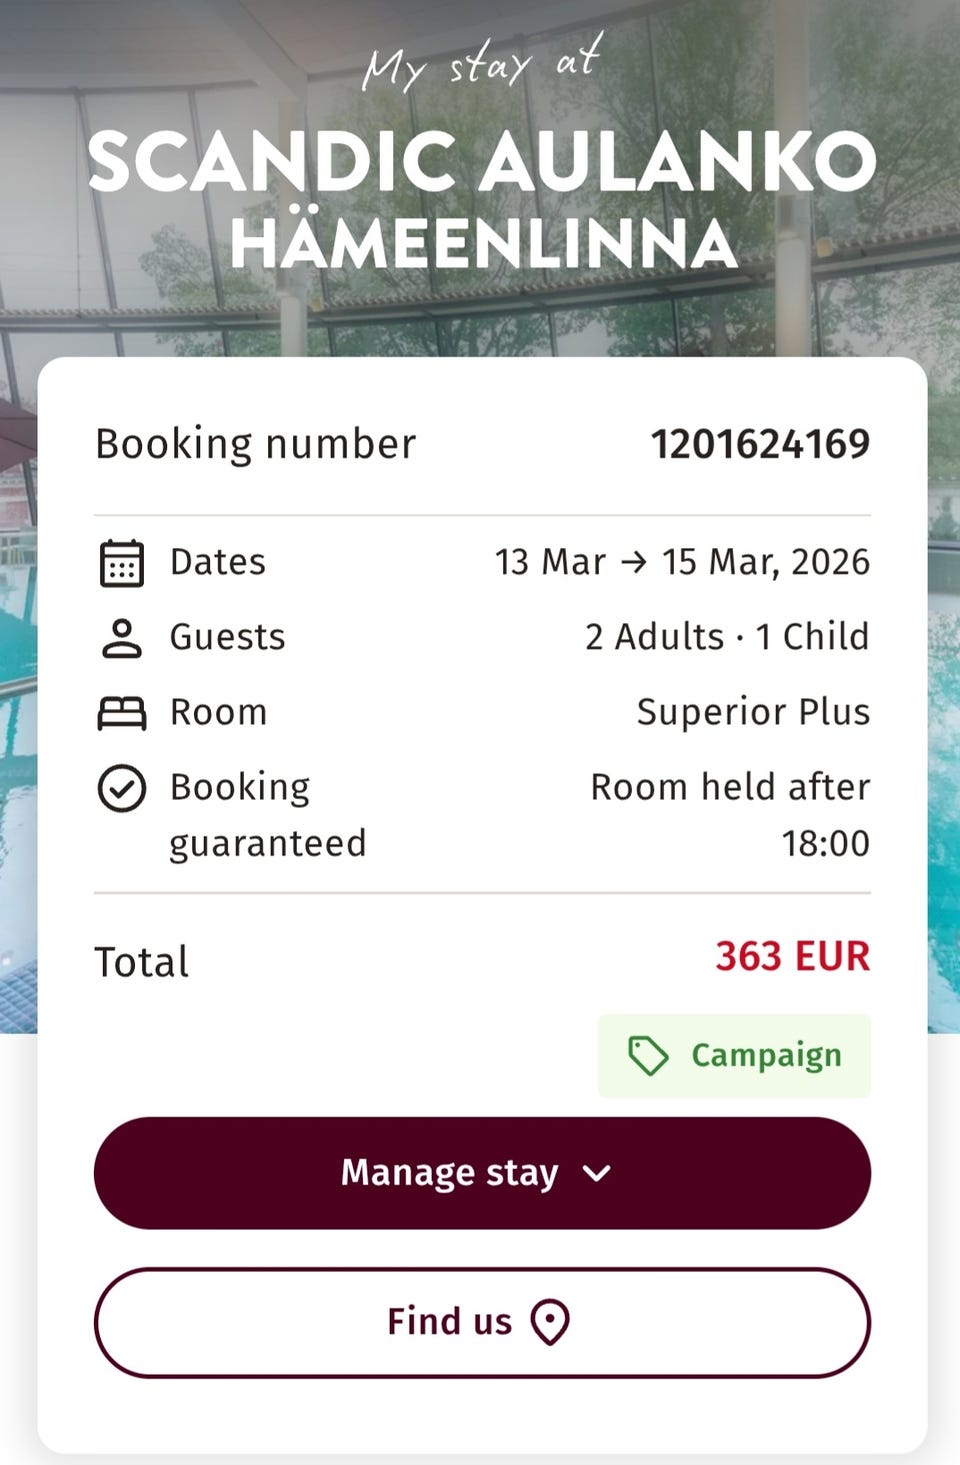Tap the Booking guaranteed label

267,814
